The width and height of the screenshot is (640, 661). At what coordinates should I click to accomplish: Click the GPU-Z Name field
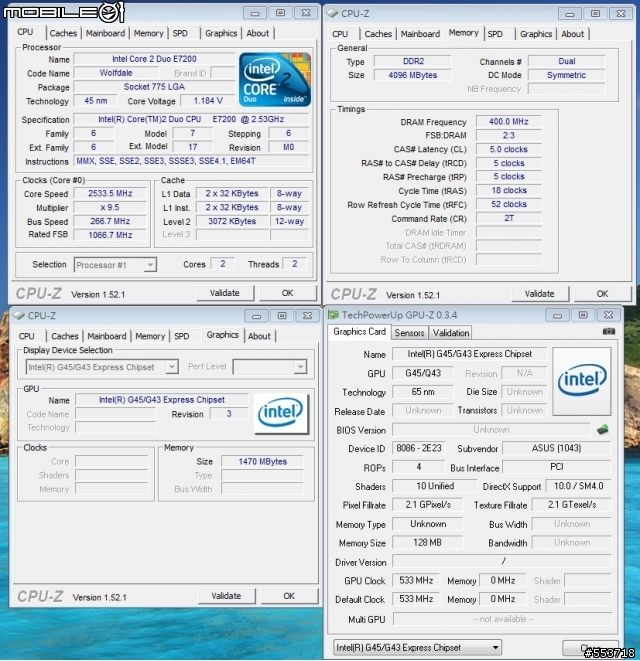(470, 354)
